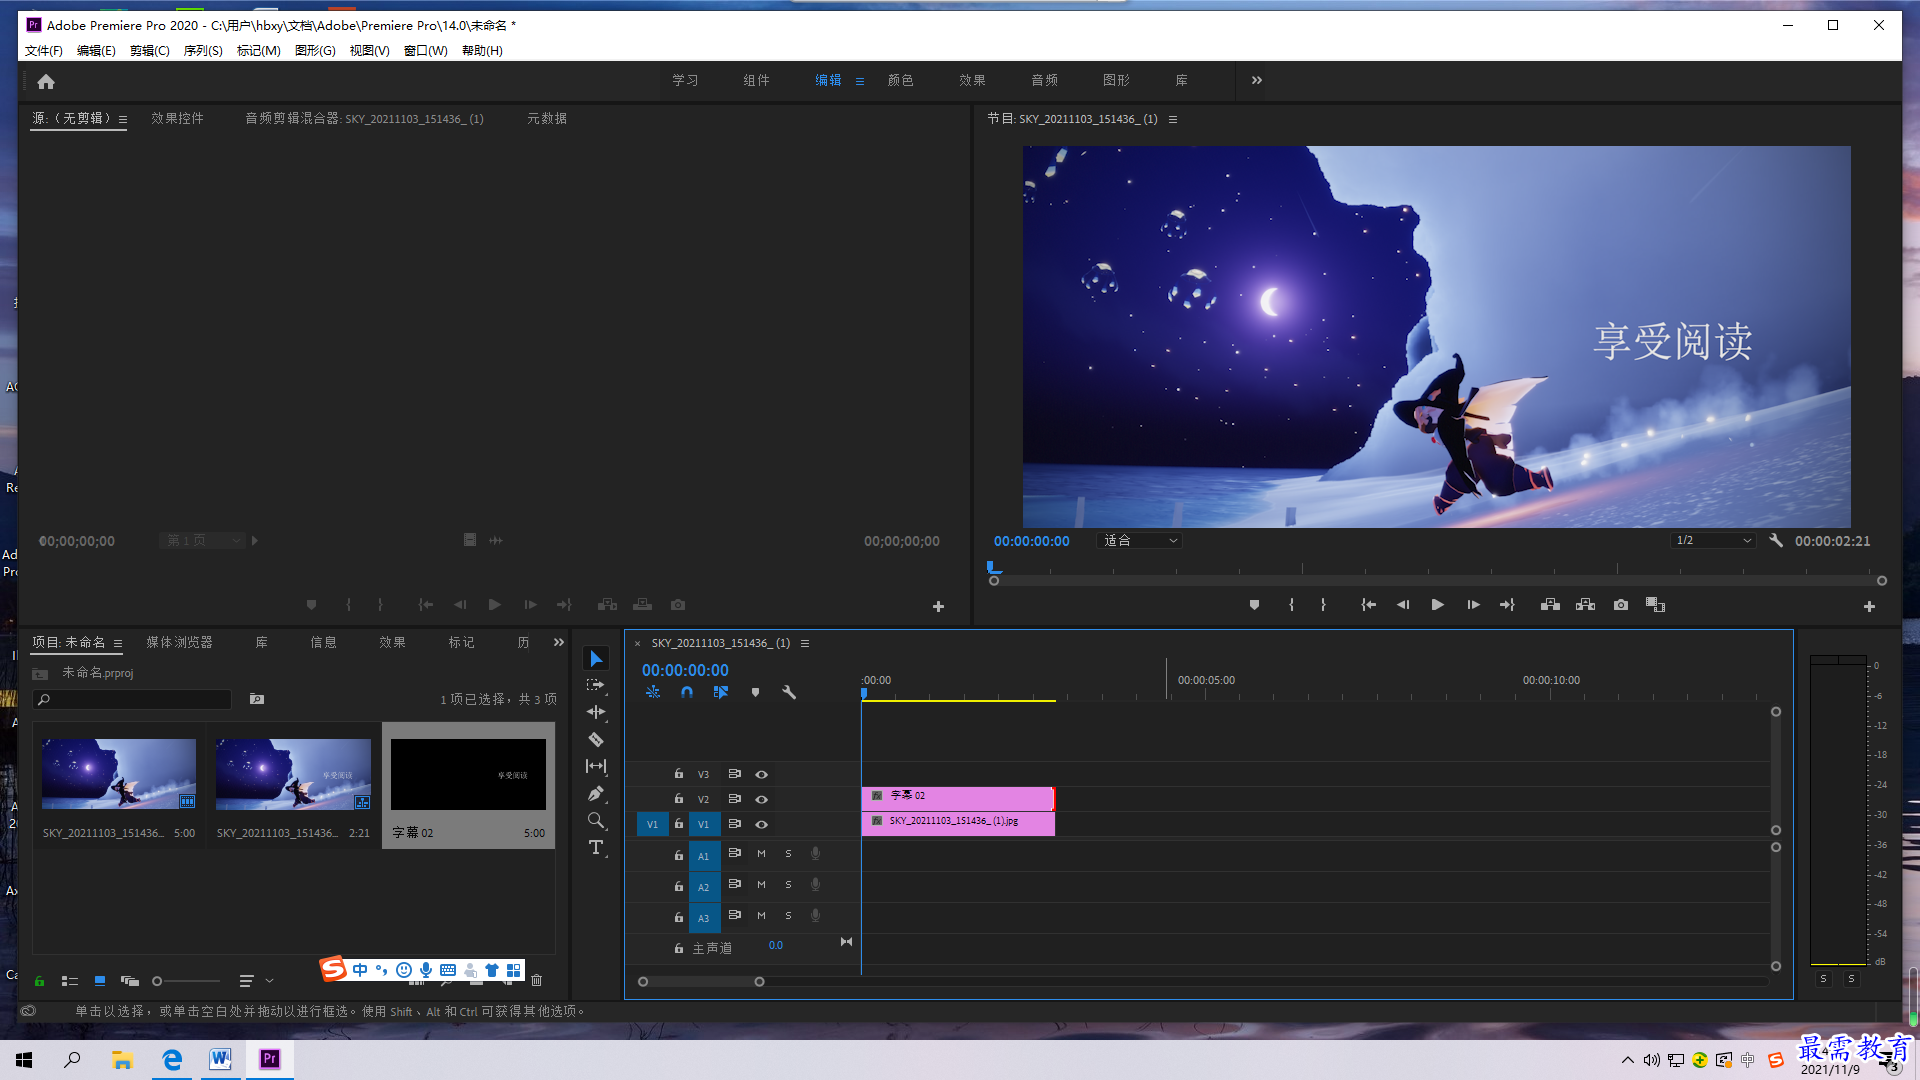This screenshot has width=1920, height=1080.
Task: Switch to 媒体浏览器 tab
Action: coord(180,642)
